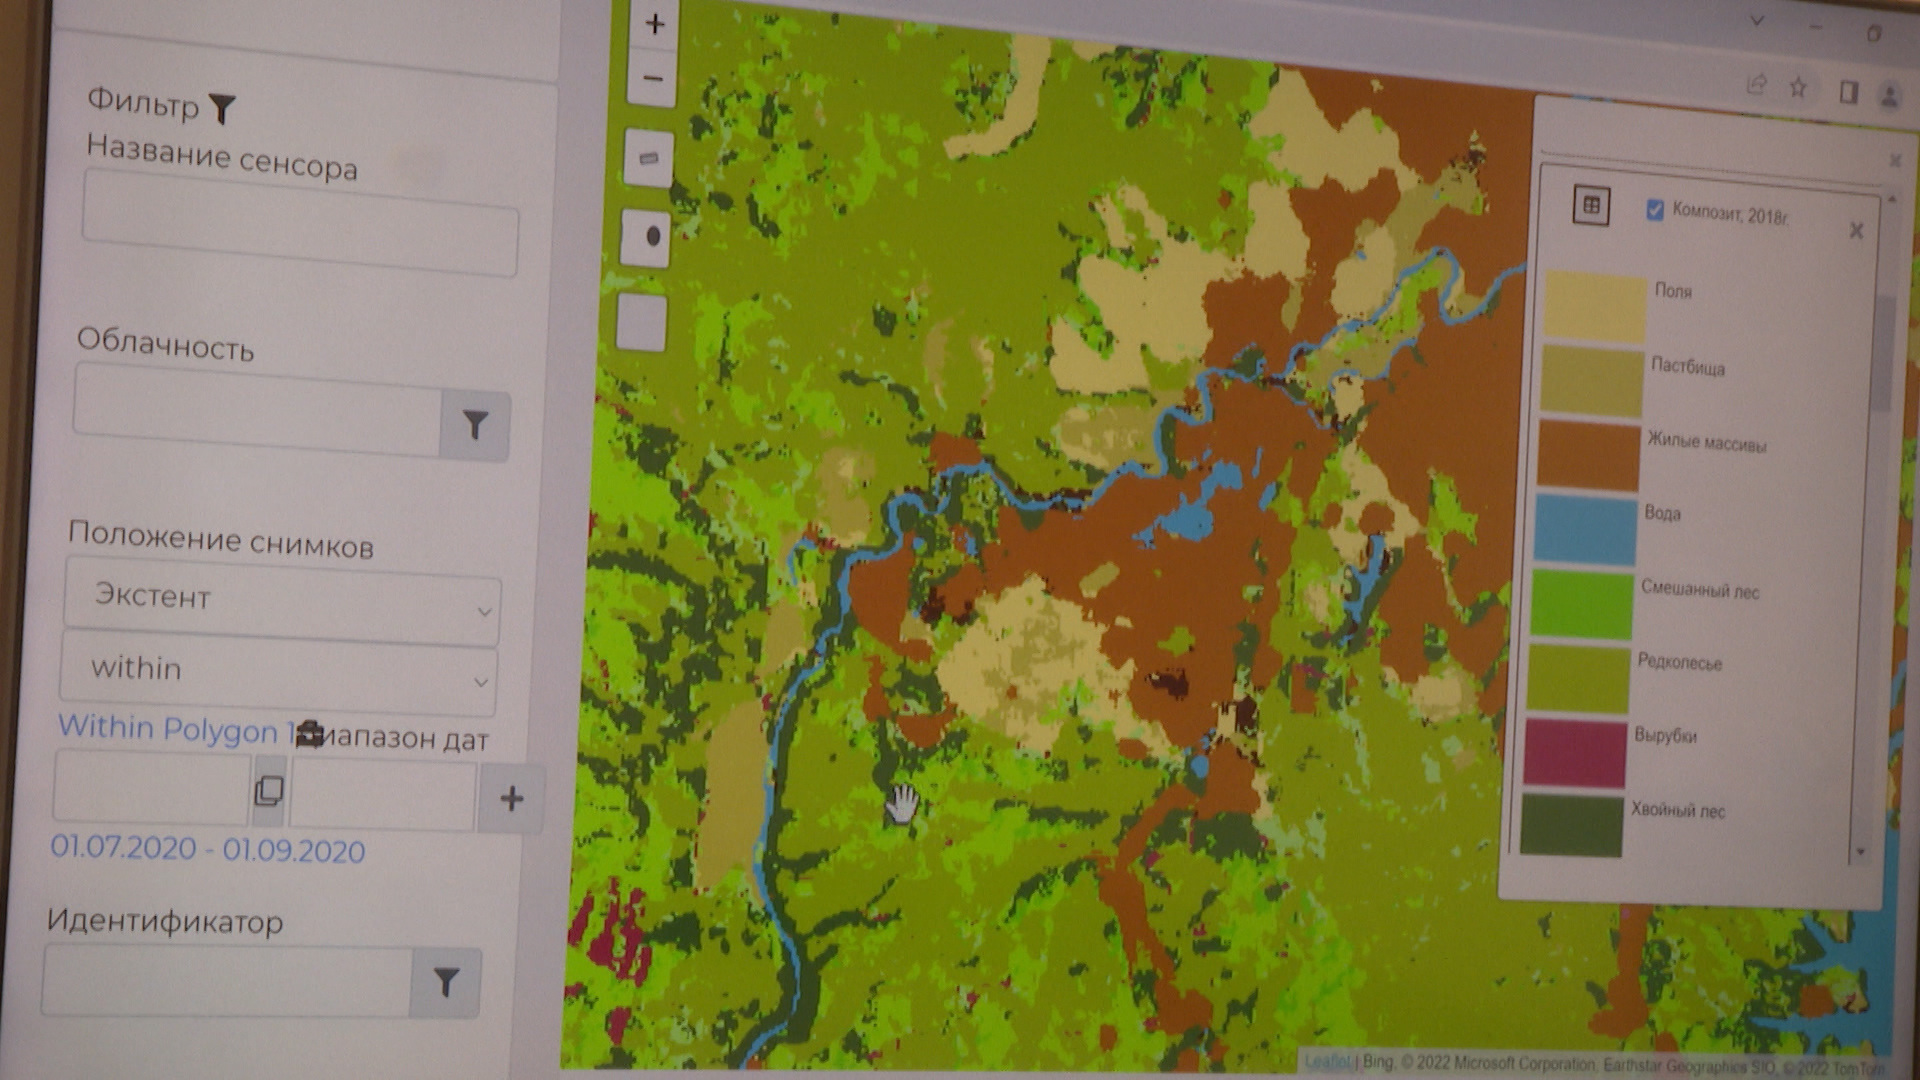Viewport: 1920px width, 1080px height.
Task: Zoom out of the map
Action: click(653, 78)
